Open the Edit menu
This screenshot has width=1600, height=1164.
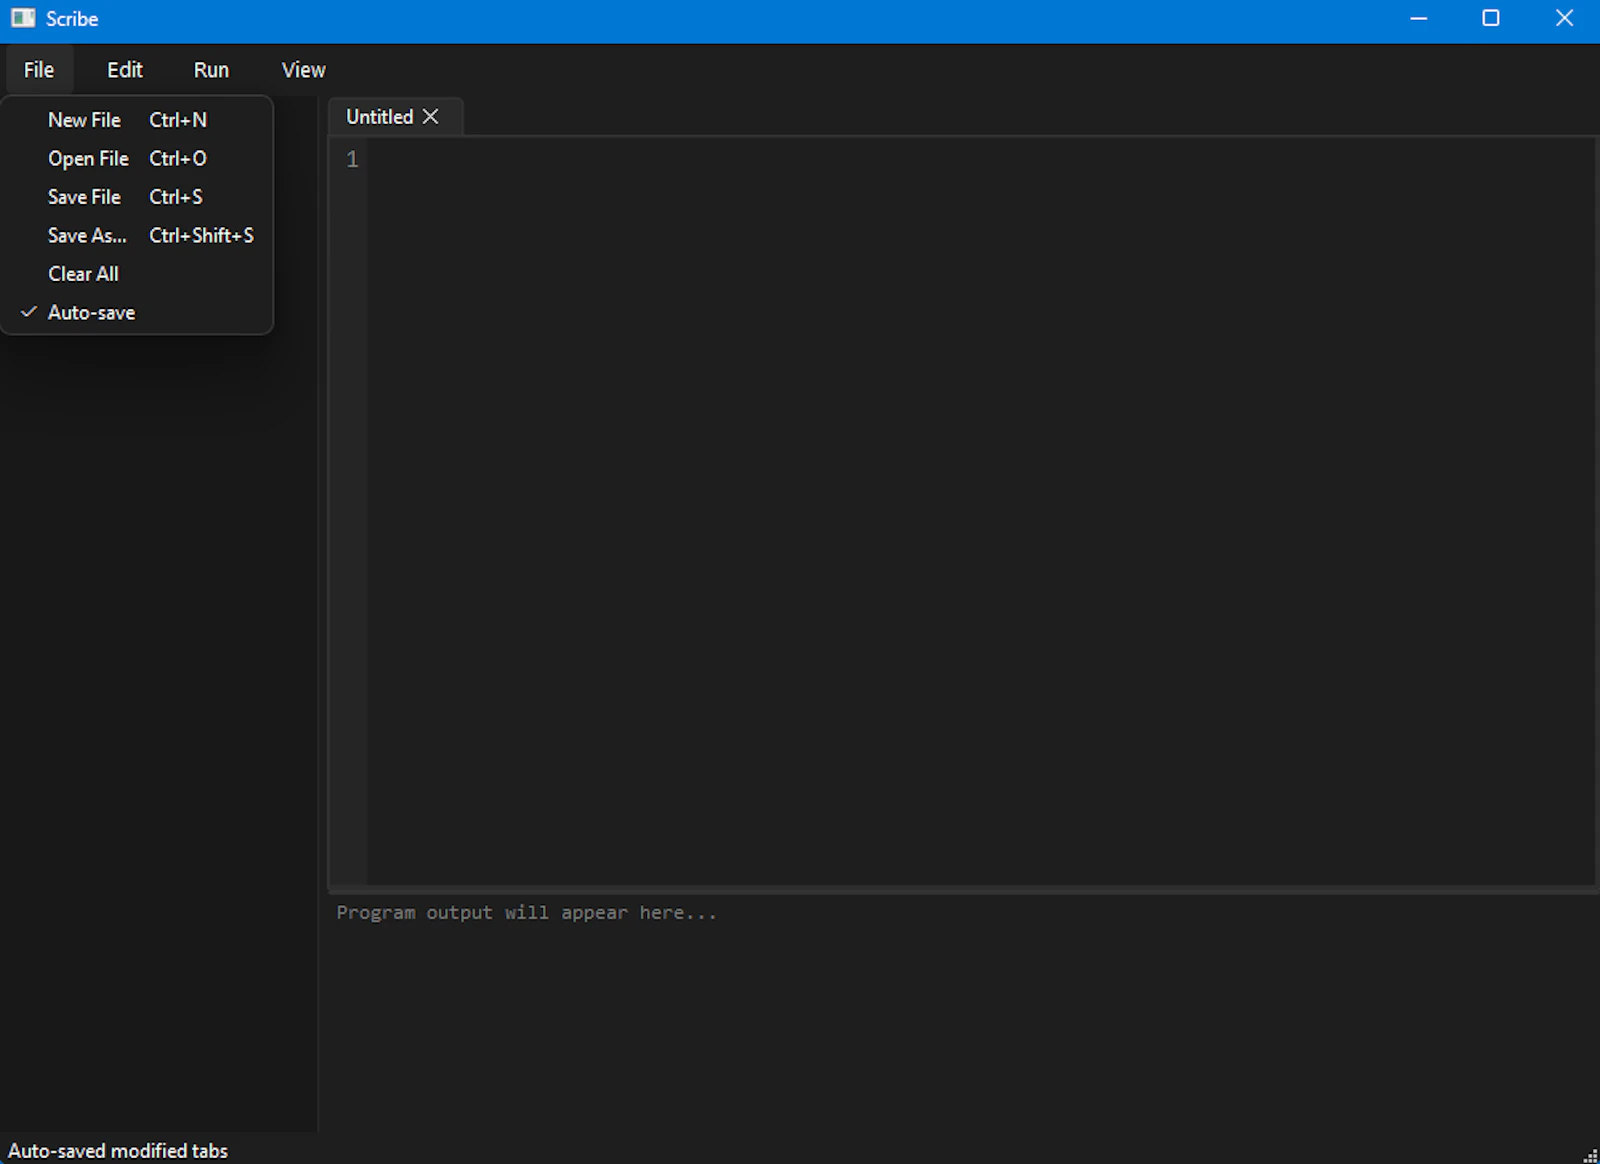[125, 70]
